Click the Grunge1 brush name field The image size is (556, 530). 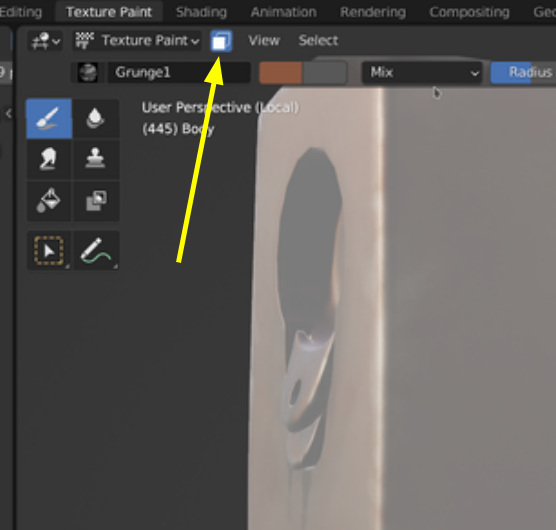(x=179, y=73)
